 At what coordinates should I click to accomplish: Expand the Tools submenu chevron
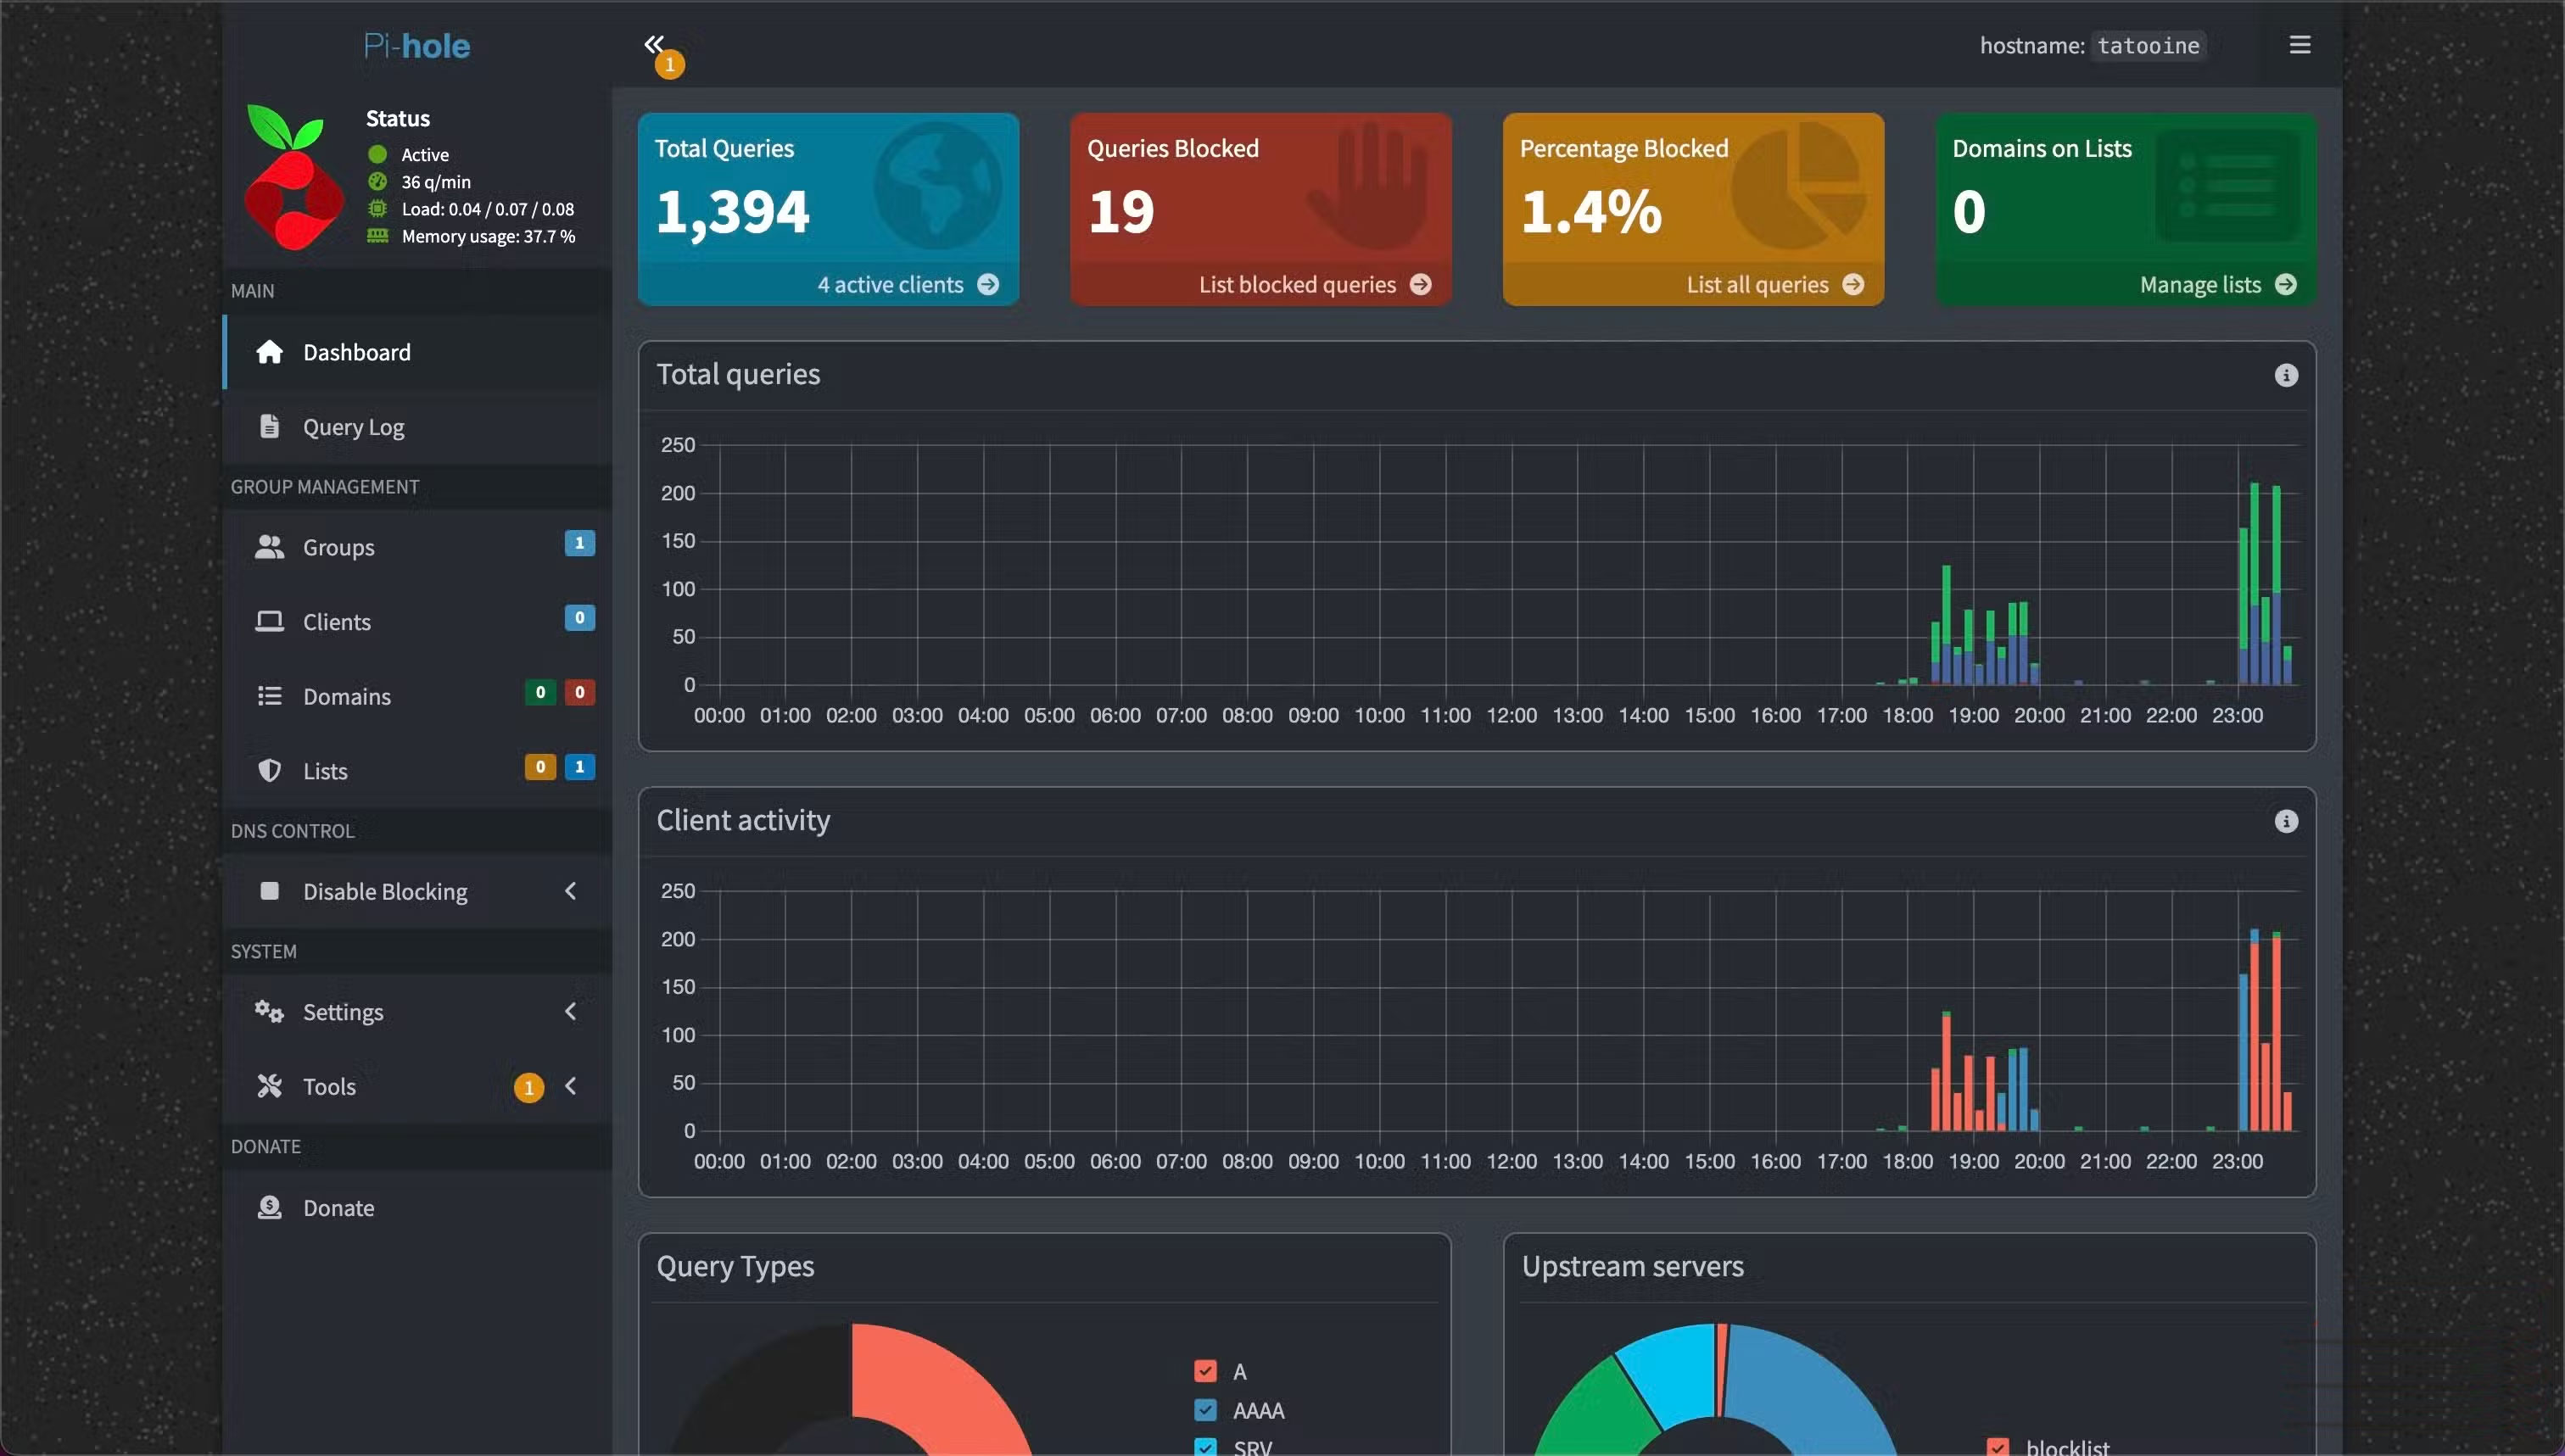coord(571,1086)
